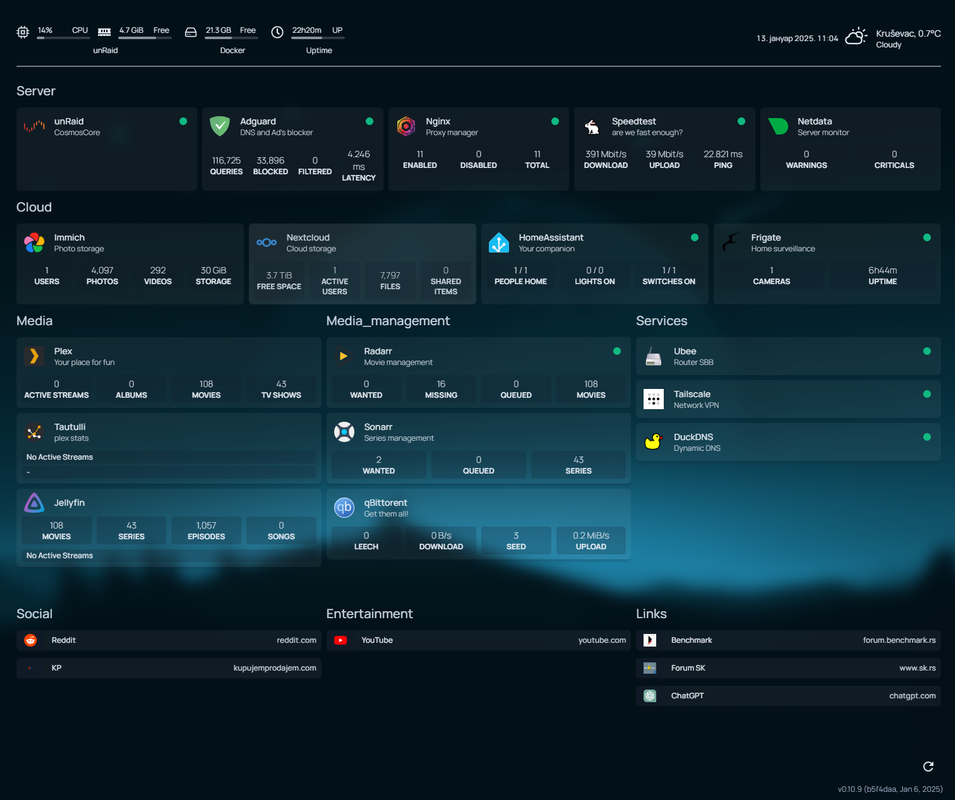Image resolution: width=955 pixels, height=800 pixels.
Task: Open the unRaid service icon
Action: (x=34, y=126)
